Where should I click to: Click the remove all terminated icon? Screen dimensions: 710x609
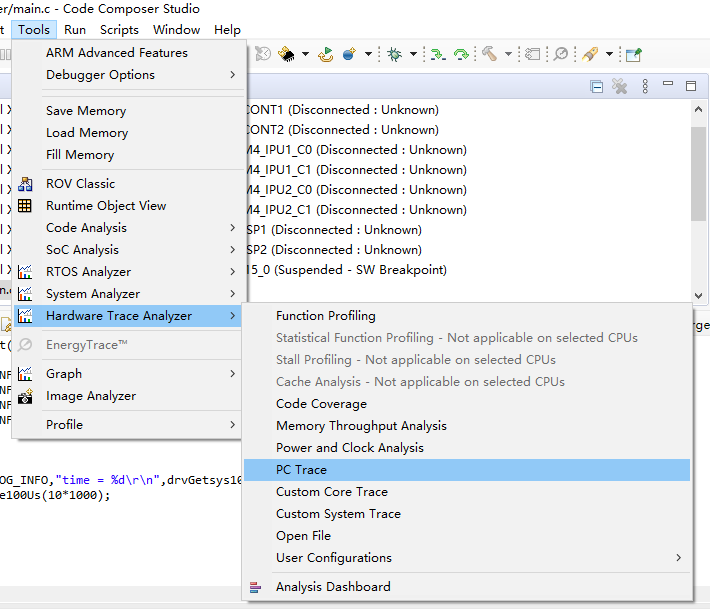(x=619, y=86)
